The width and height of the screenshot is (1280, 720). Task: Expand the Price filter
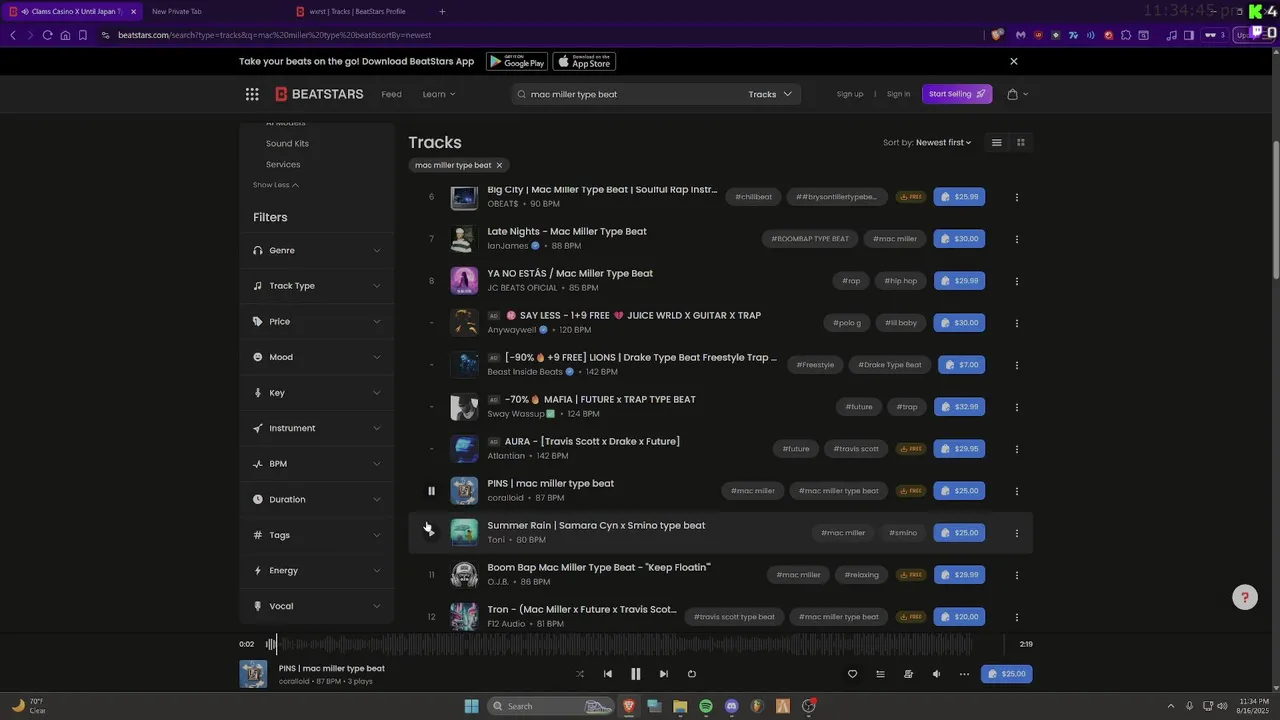pyautogui.click(x=317, y=322)
